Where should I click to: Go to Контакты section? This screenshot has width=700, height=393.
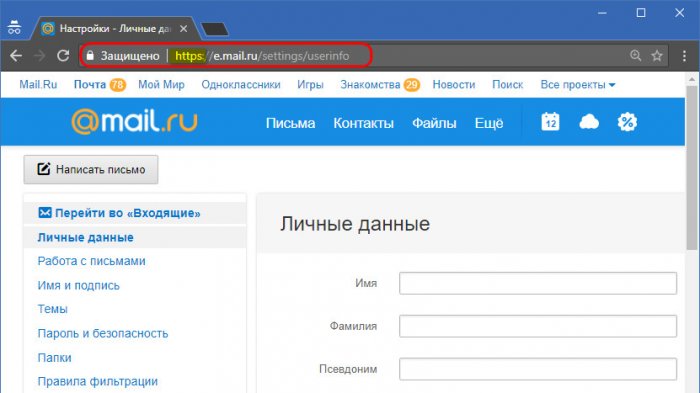[363, 123]
